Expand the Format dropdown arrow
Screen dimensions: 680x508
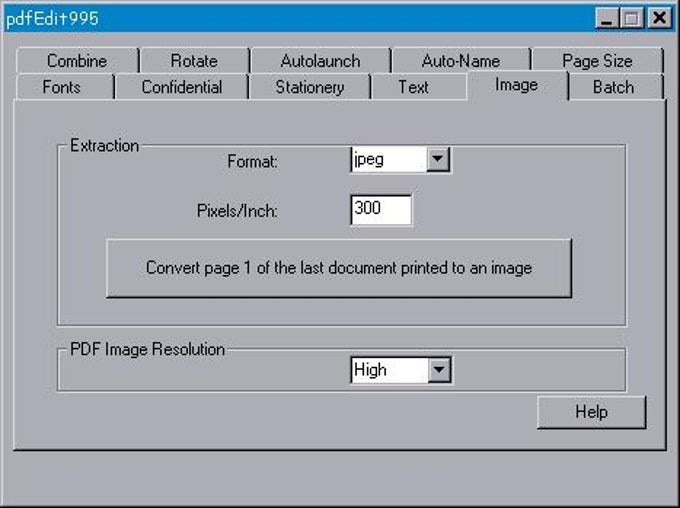[x=438, y=159]
